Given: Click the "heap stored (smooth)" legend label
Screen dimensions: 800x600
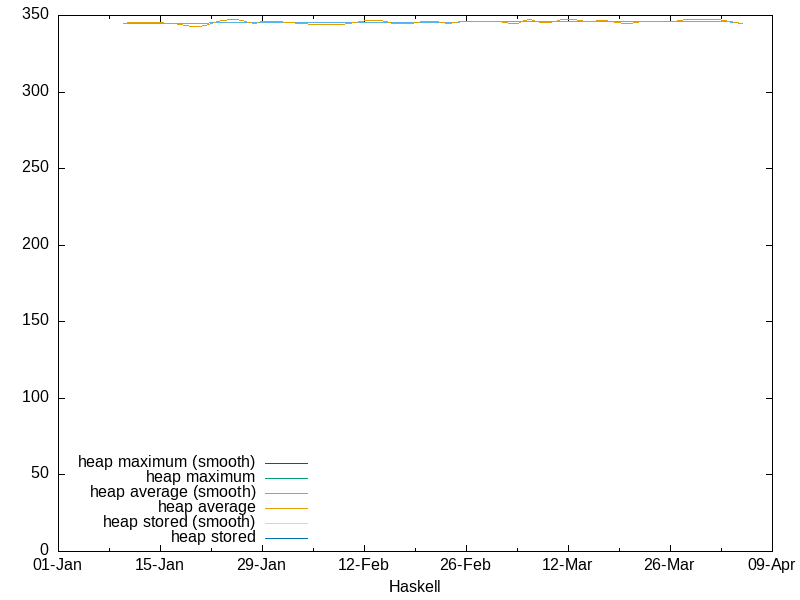Looking at the screenshot, I should click(x=179, y=522).
